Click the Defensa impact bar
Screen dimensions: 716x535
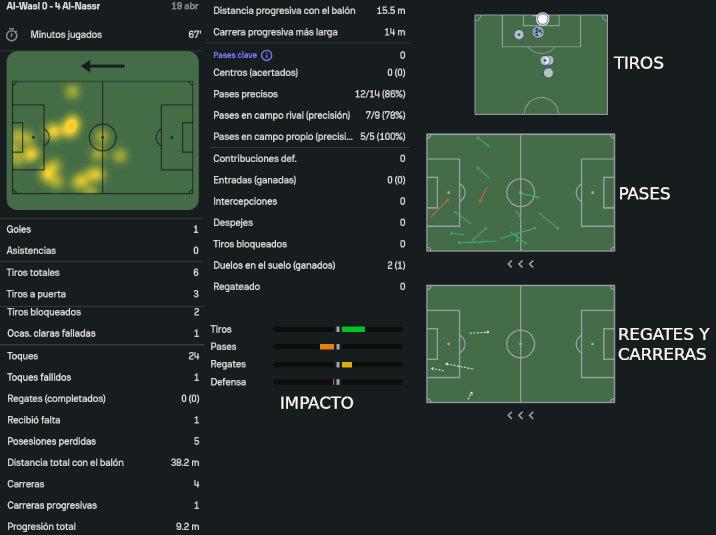[x=337, y=382]
